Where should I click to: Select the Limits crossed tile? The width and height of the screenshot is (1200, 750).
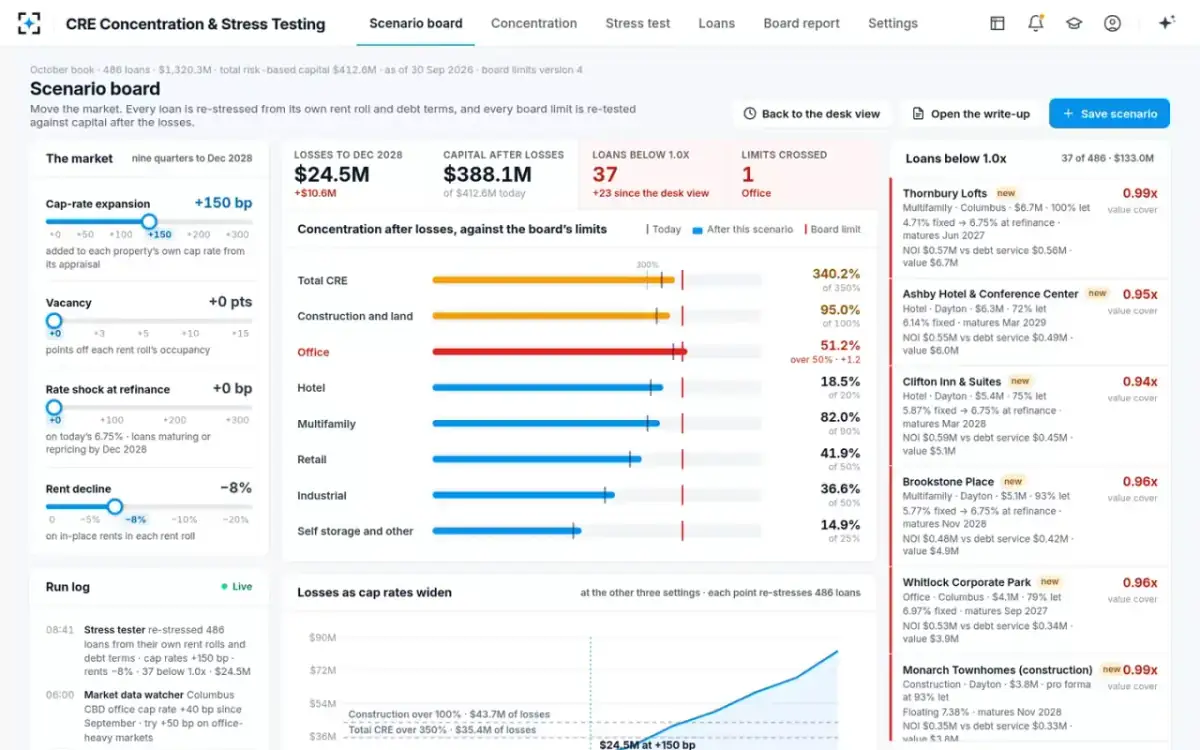click(x=803, y=174)
